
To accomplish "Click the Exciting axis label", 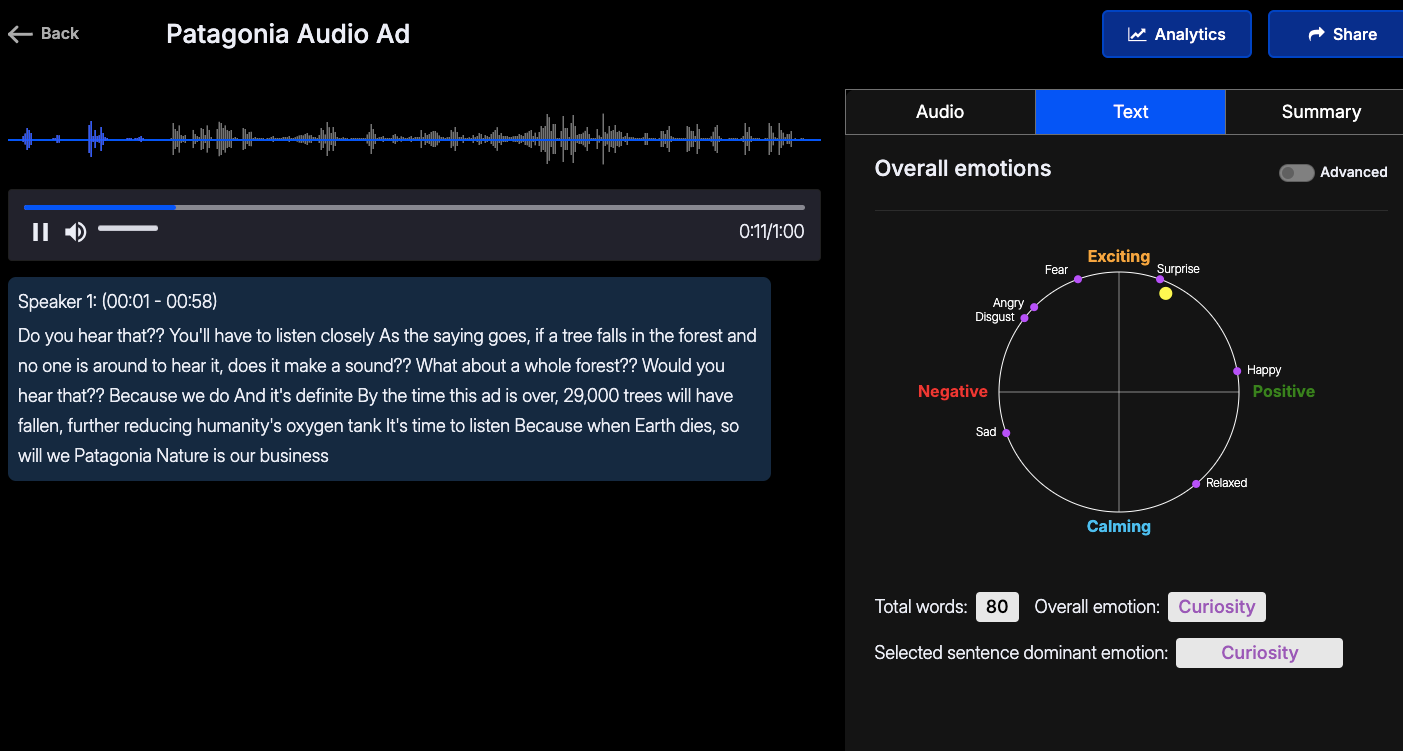I will (1119, 257).
